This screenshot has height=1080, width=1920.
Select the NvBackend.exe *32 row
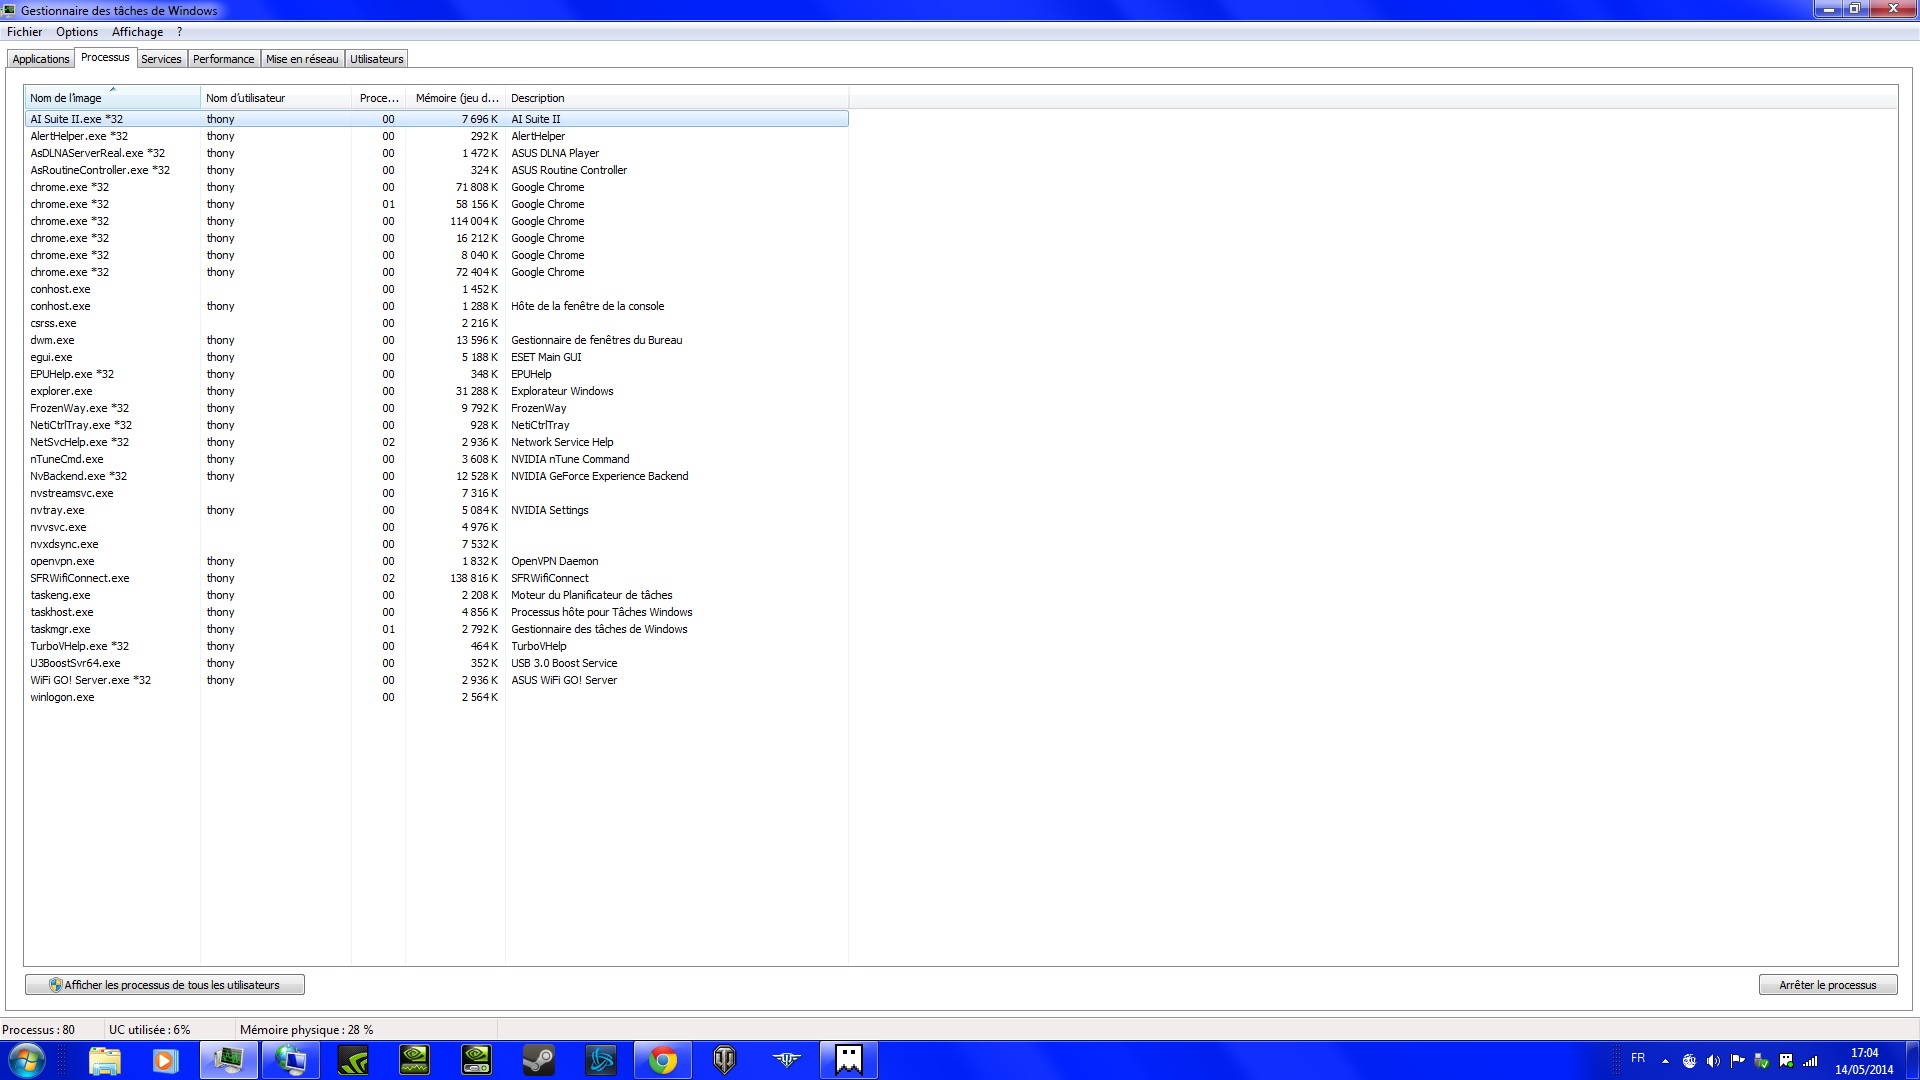pyautogui.click(x=436, y=476)
